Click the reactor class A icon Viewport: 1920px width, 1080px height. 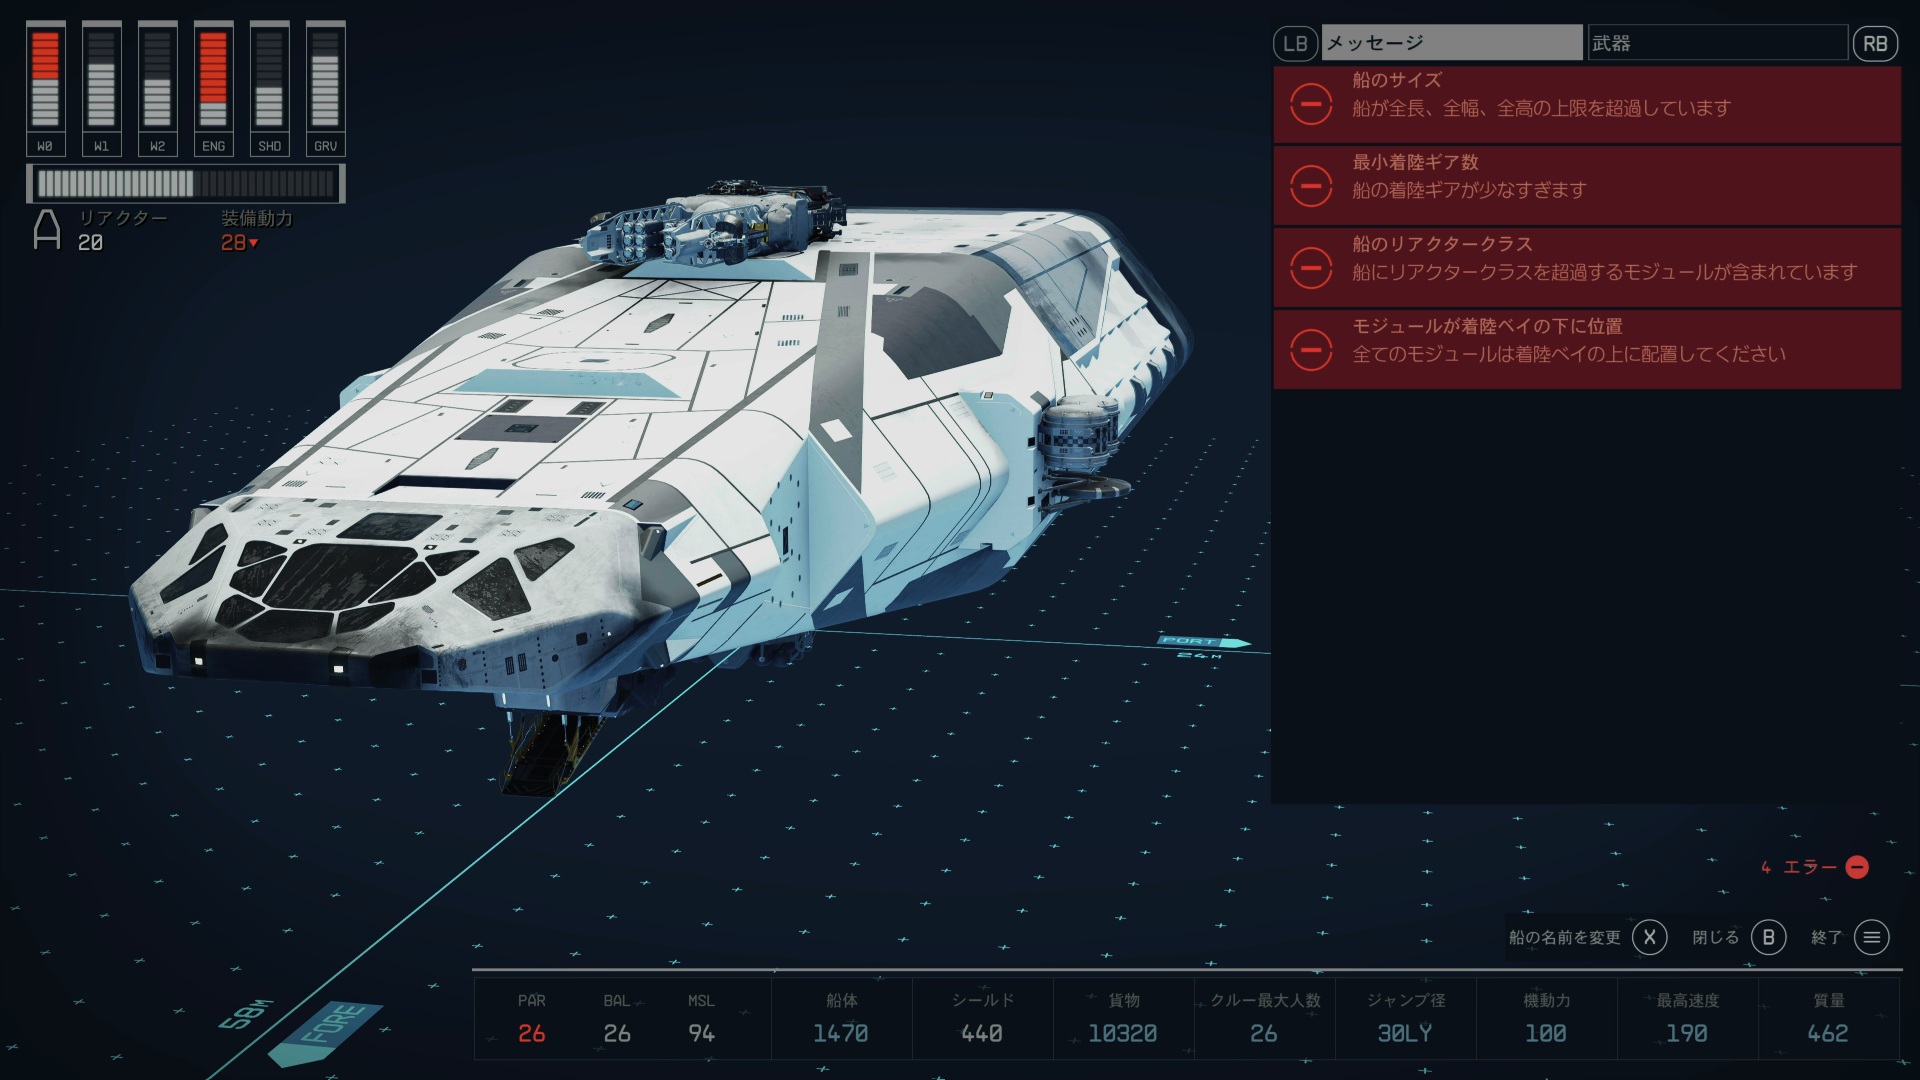pyautogui.click(x=47, y=230)
